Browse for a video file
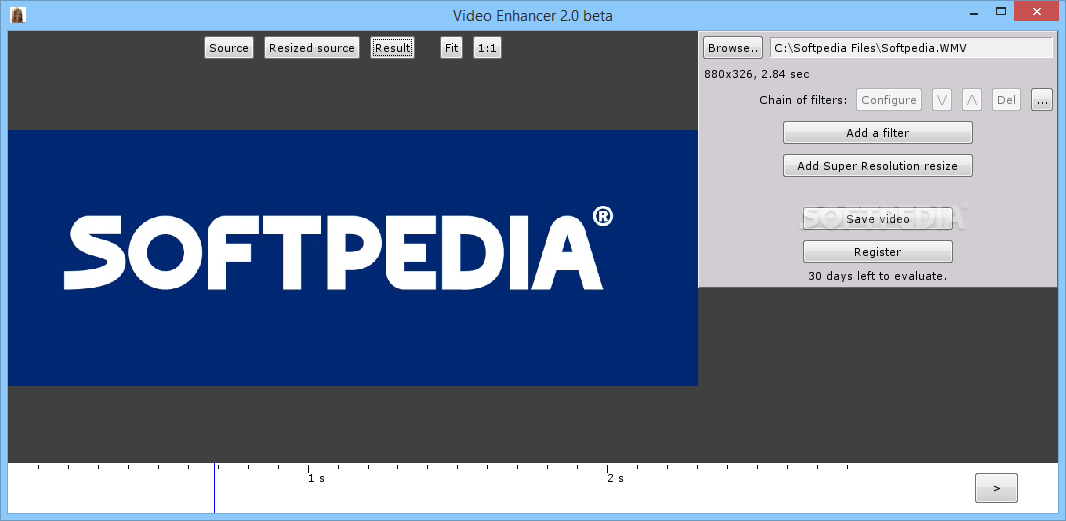1066x521 pixels. [x=733, y=48]
